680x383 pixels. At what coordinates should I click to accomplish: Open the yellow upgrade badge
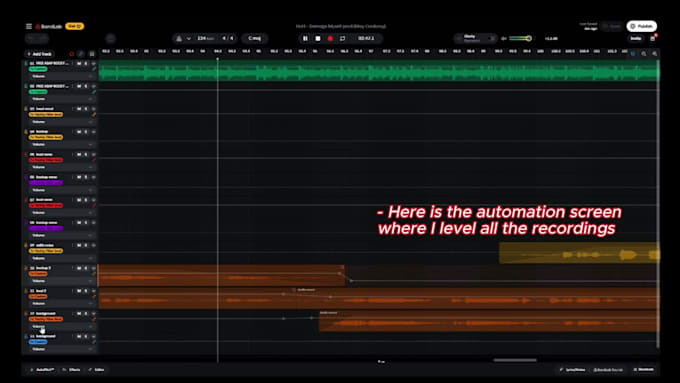tap(75, 26)
